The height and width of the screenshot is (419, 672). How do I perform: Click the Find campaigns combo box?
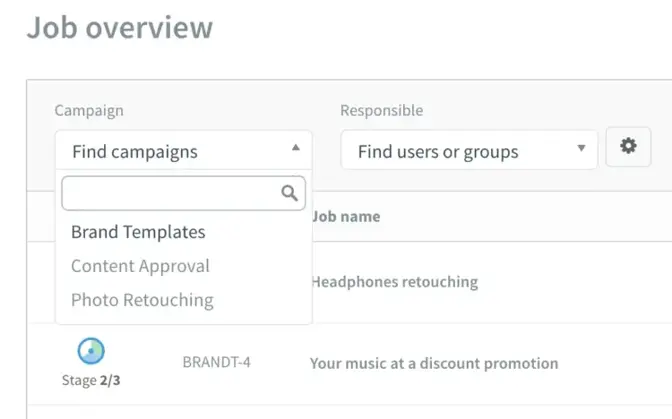[170, 151]
